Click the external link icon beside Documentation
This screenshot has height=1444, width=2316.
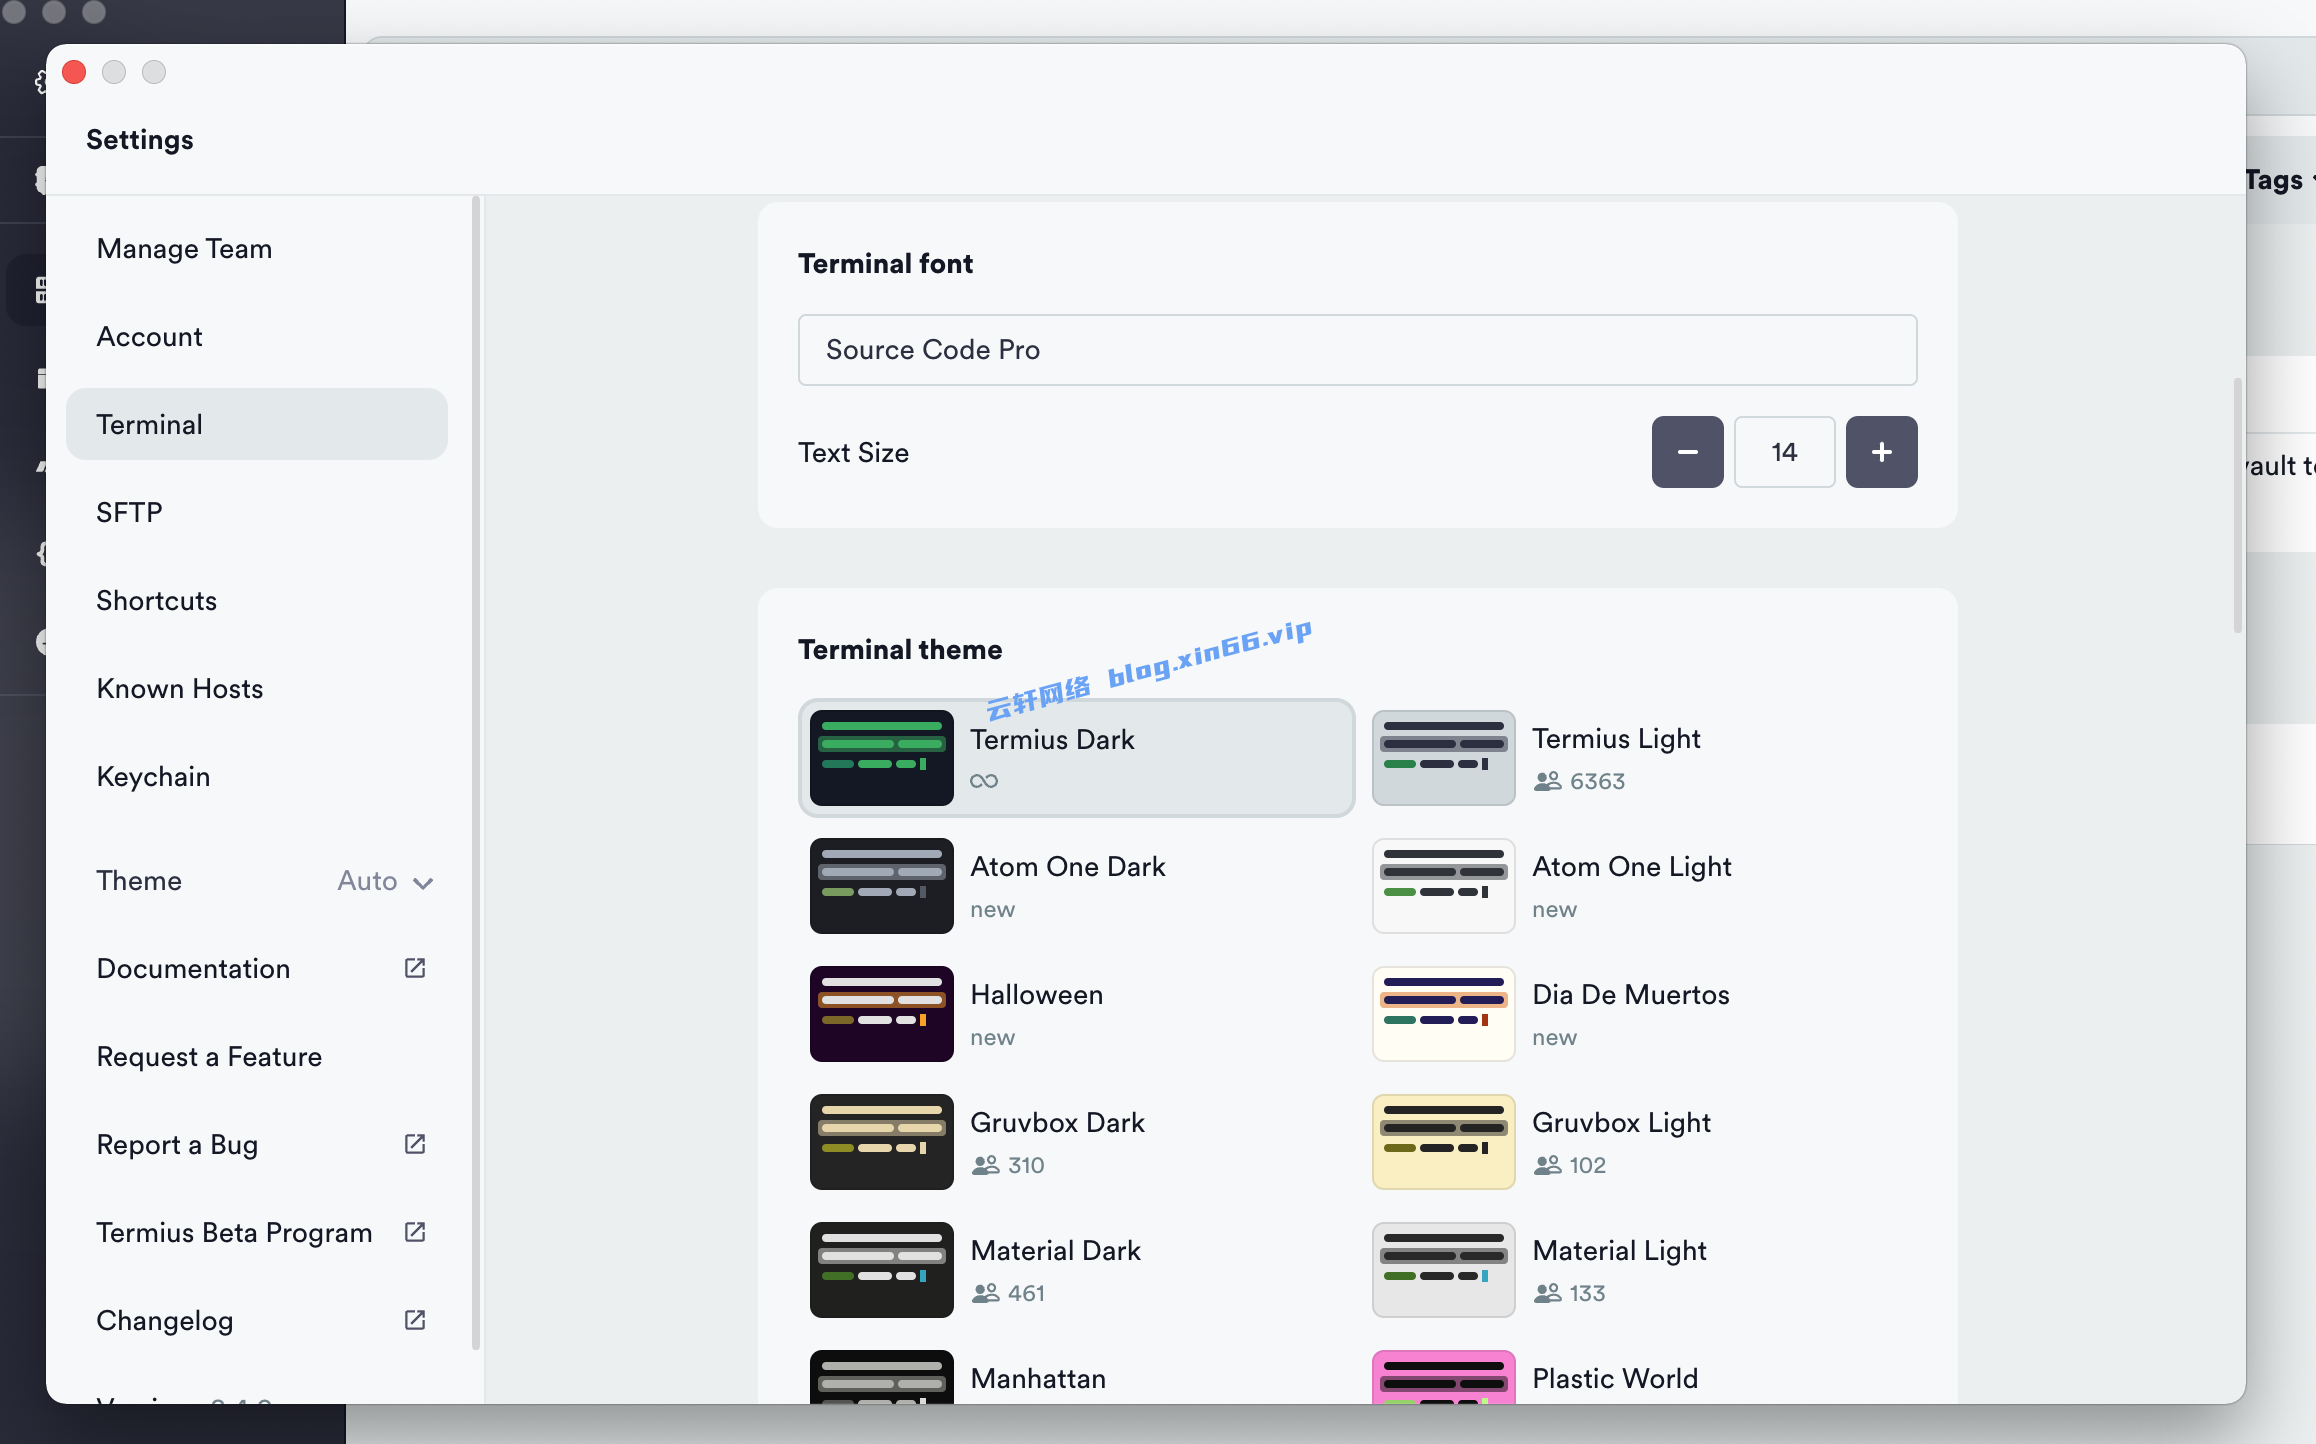click(x=415, y=968)
